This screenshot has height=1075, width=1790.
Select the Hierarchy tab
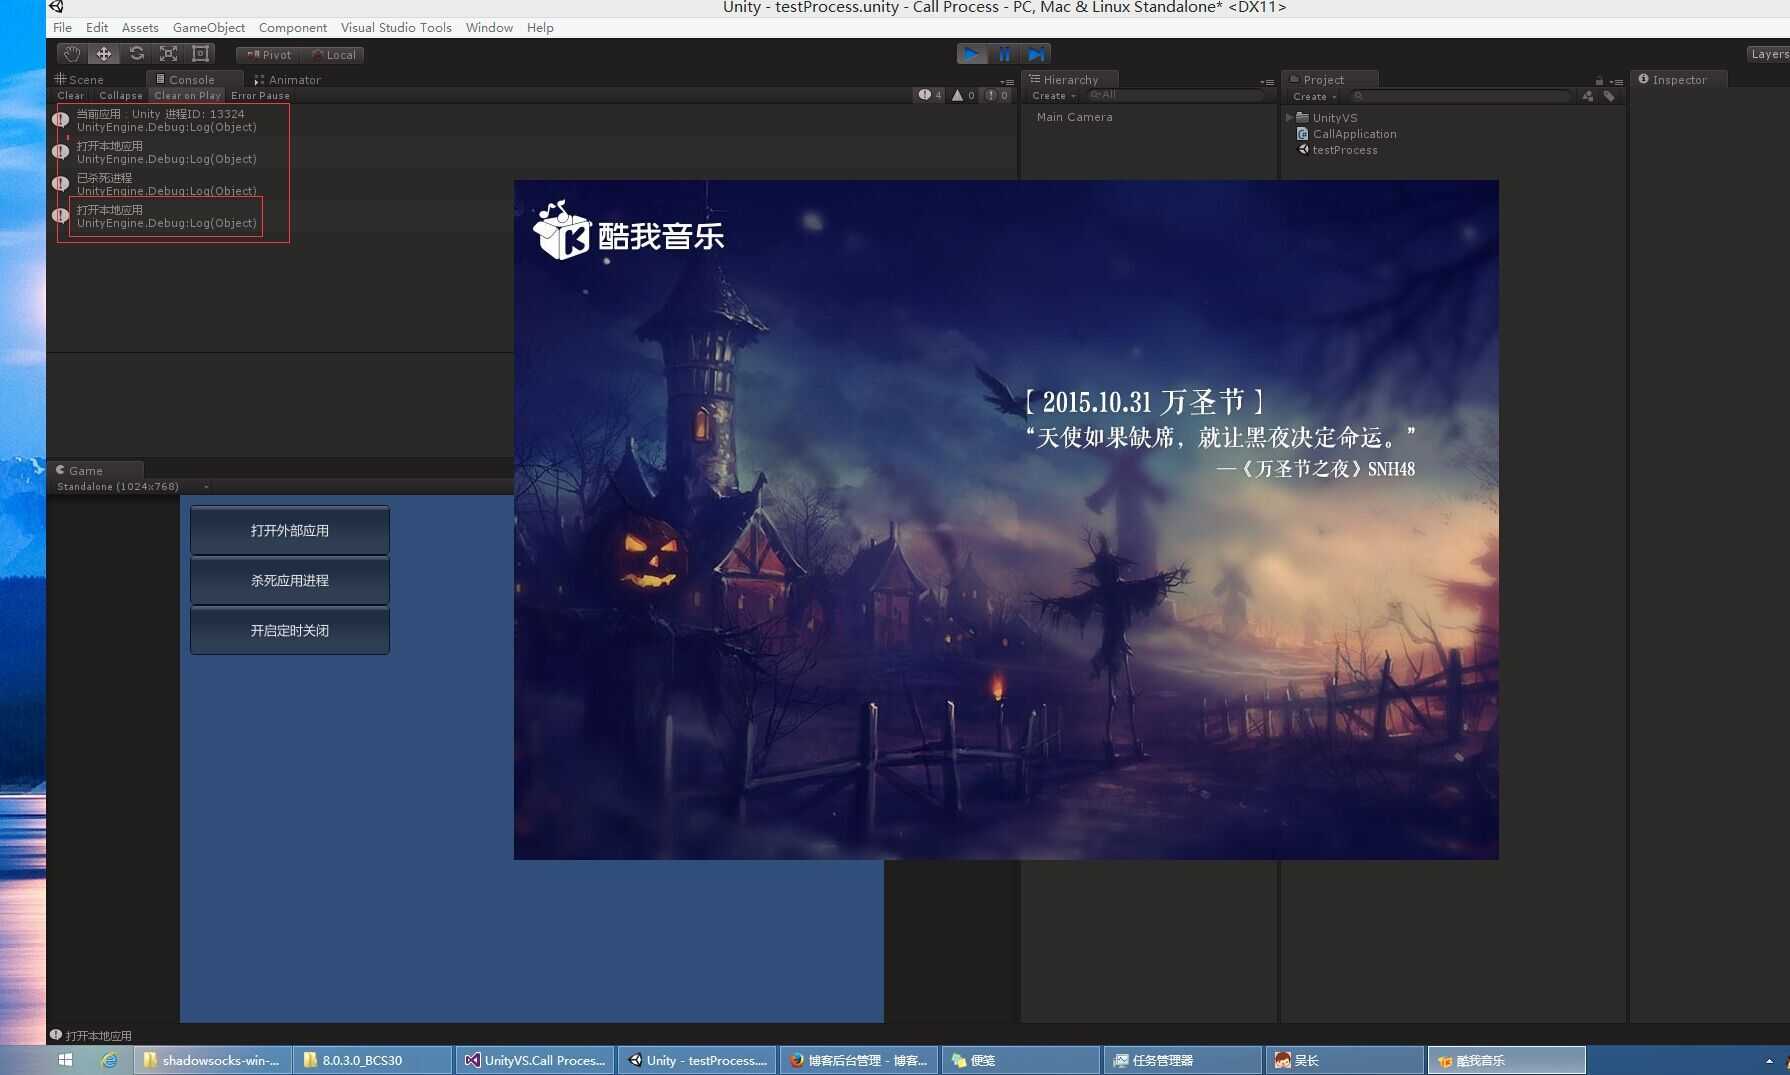(1069, 79)
